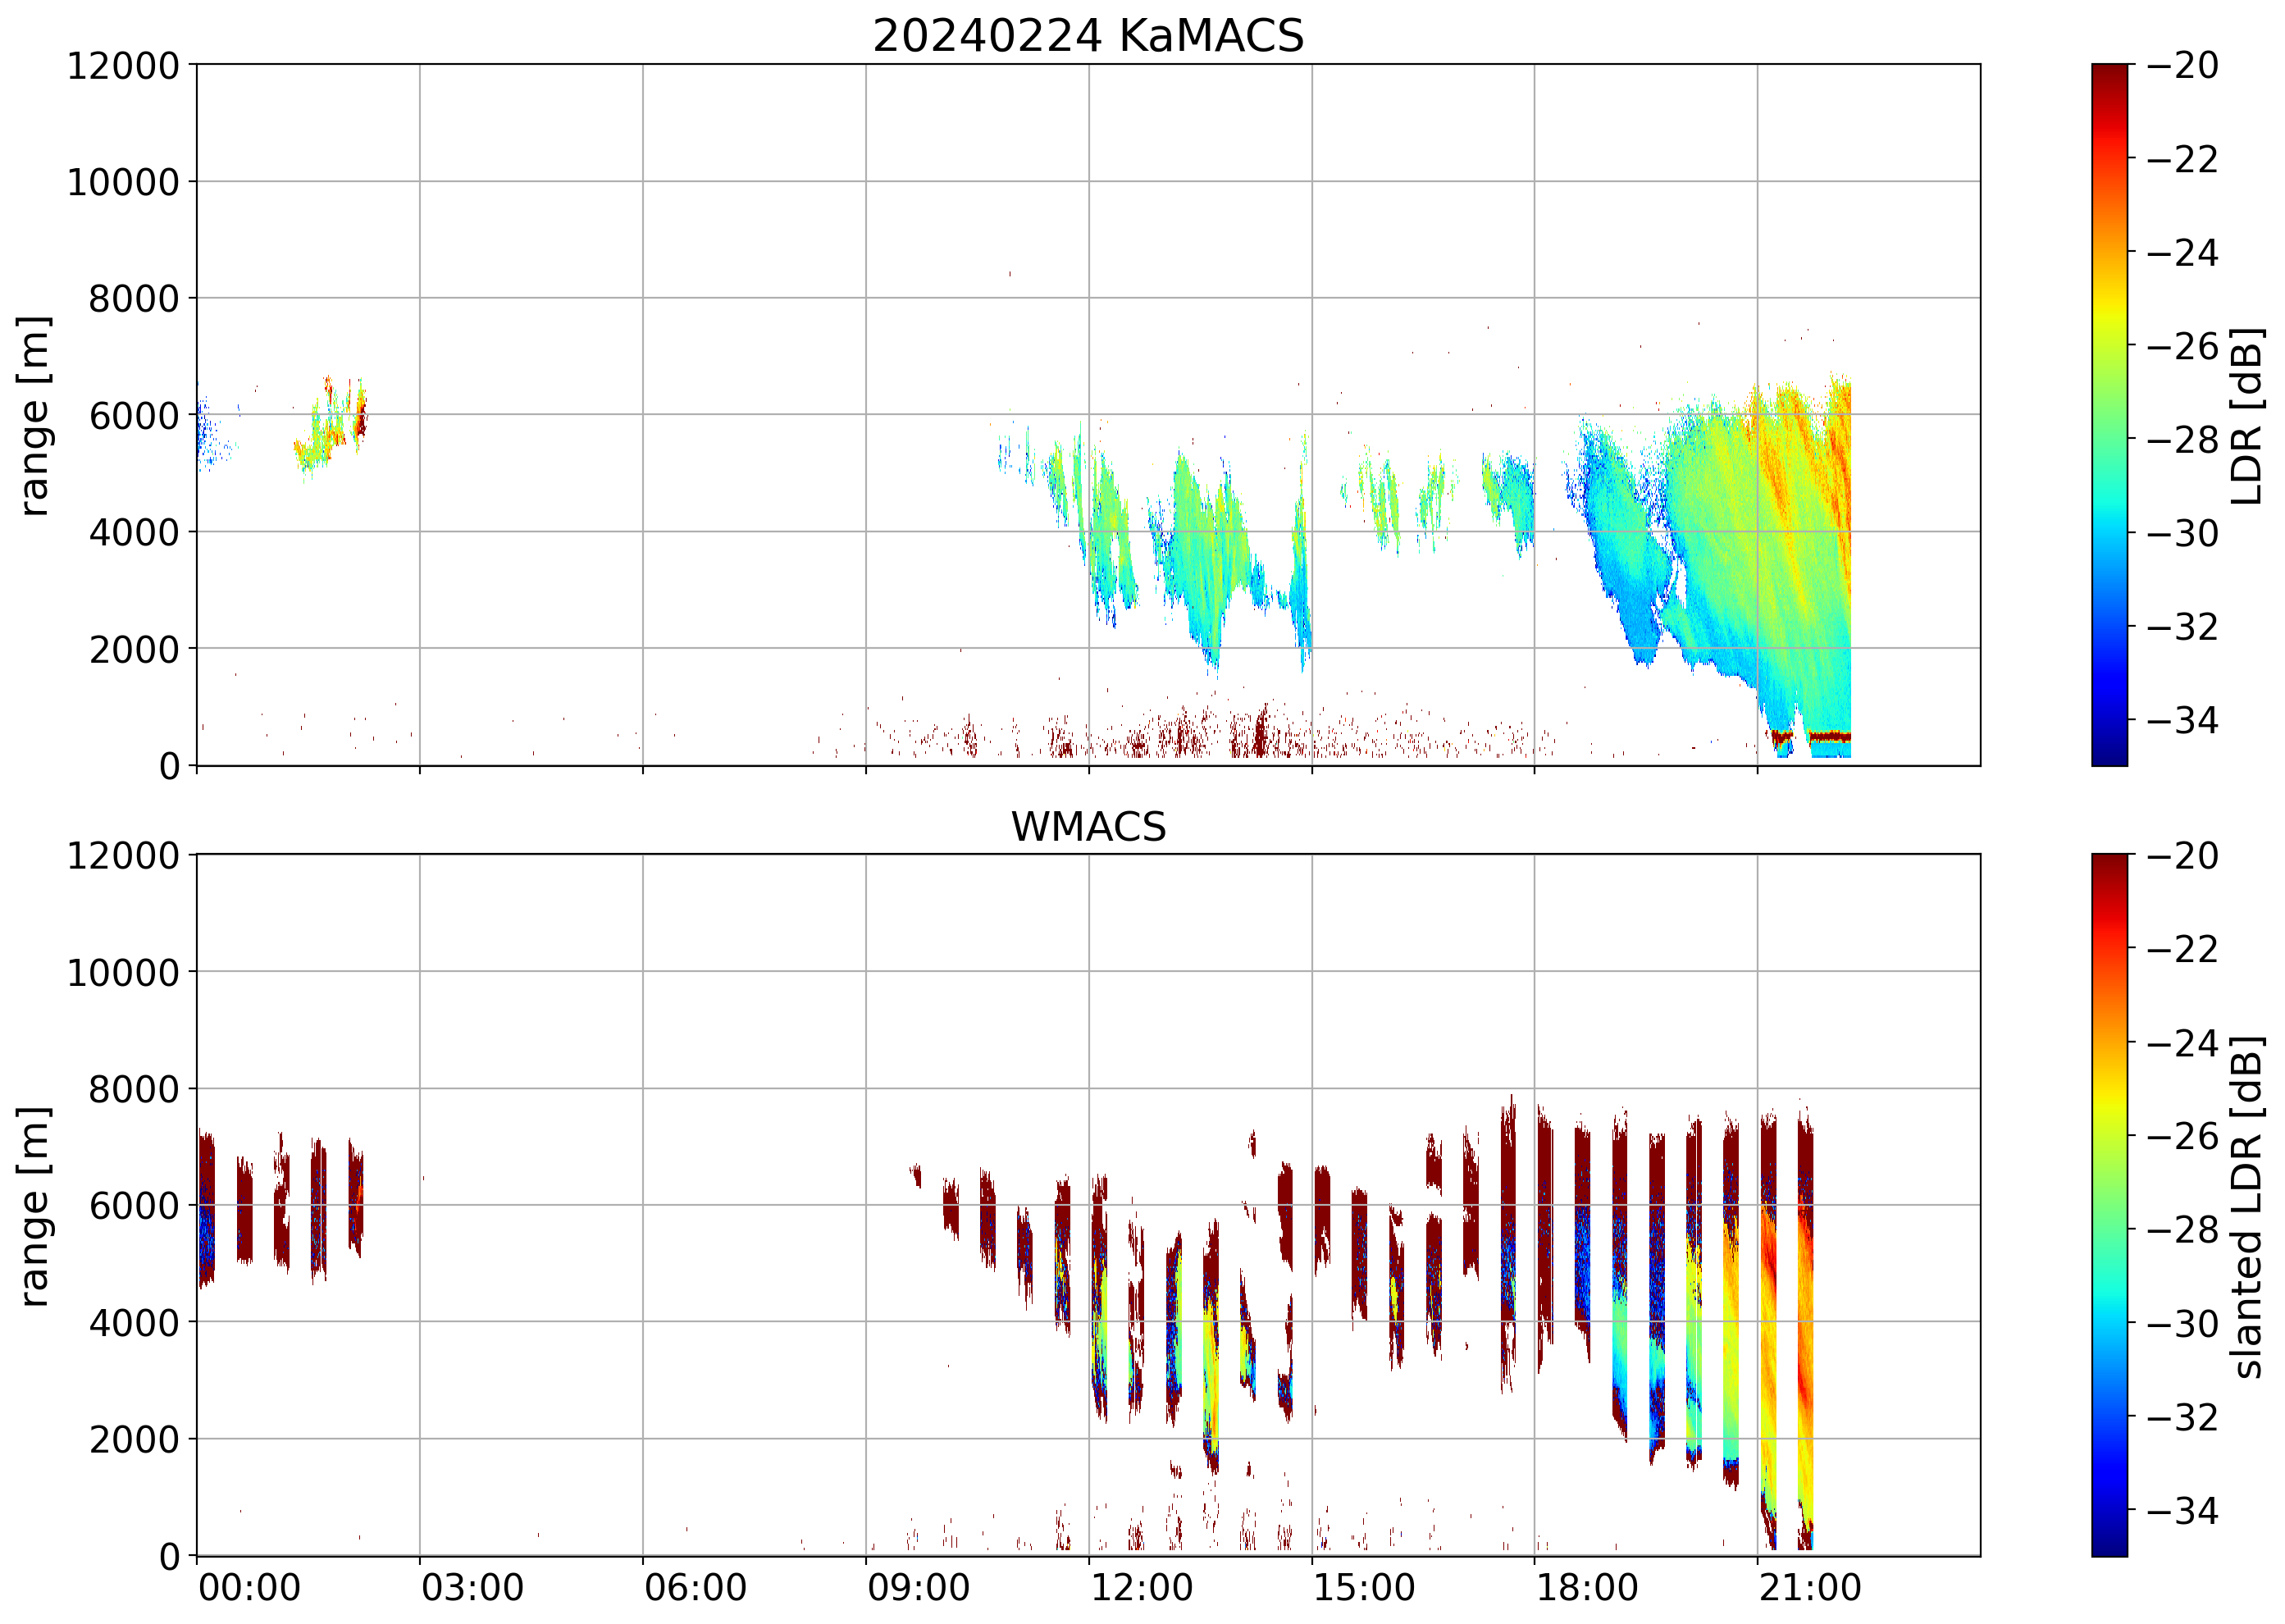Click the '21:00' time axis tick label
This screenshot has width=2285, height=1624.
click(1810, 1588)
